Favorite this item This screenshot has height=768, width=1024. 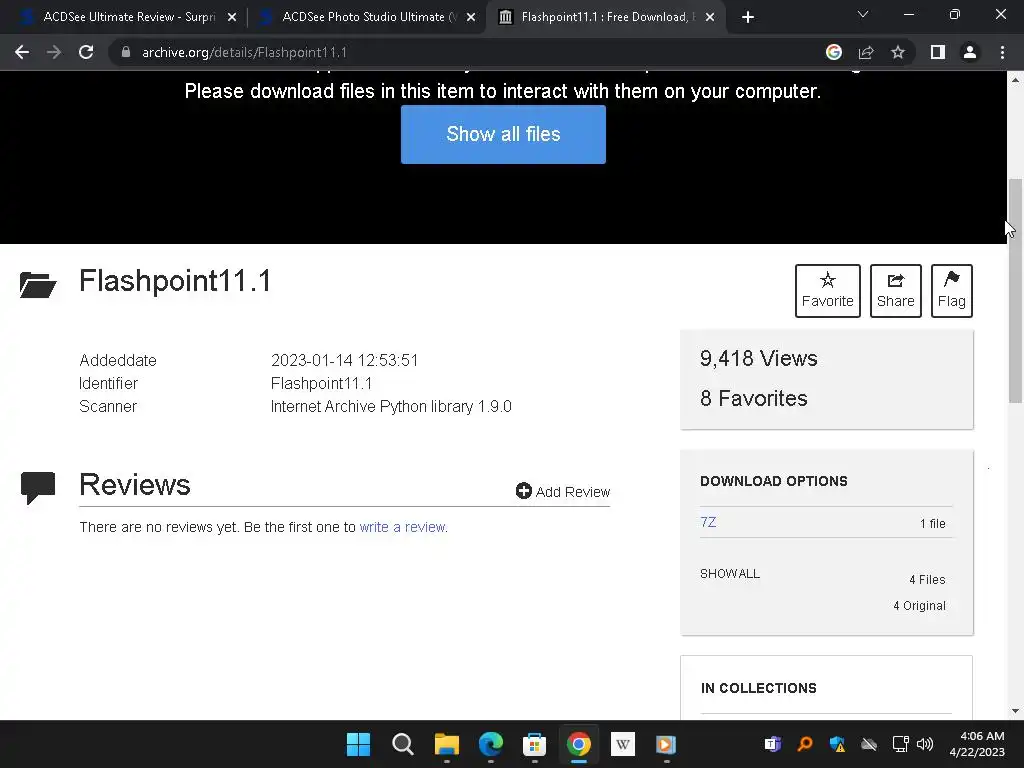(827, 291)
